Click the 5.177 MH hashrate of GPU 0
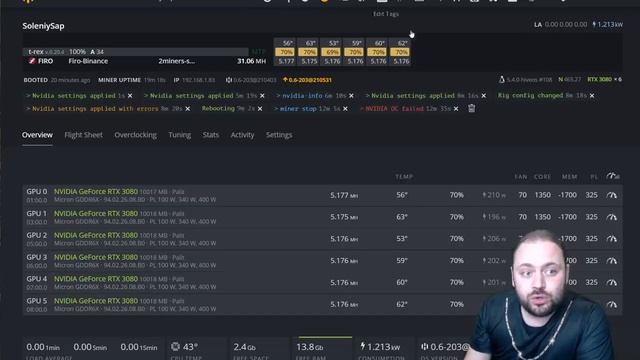This screenshot has width=640, height=360. [344, 196]
